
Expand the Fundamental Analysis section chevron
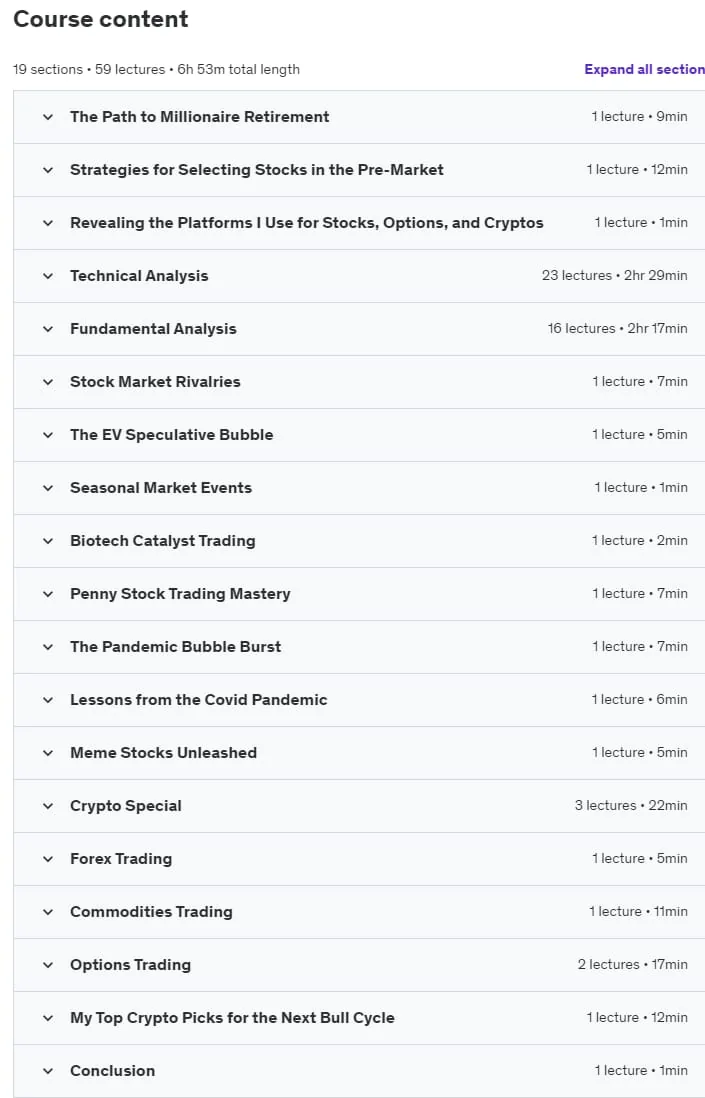click(48, 329)
